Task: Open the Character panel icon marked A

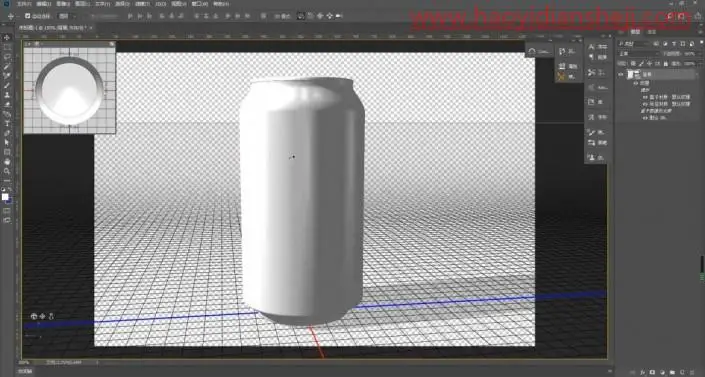Action: tap(591, 47)
